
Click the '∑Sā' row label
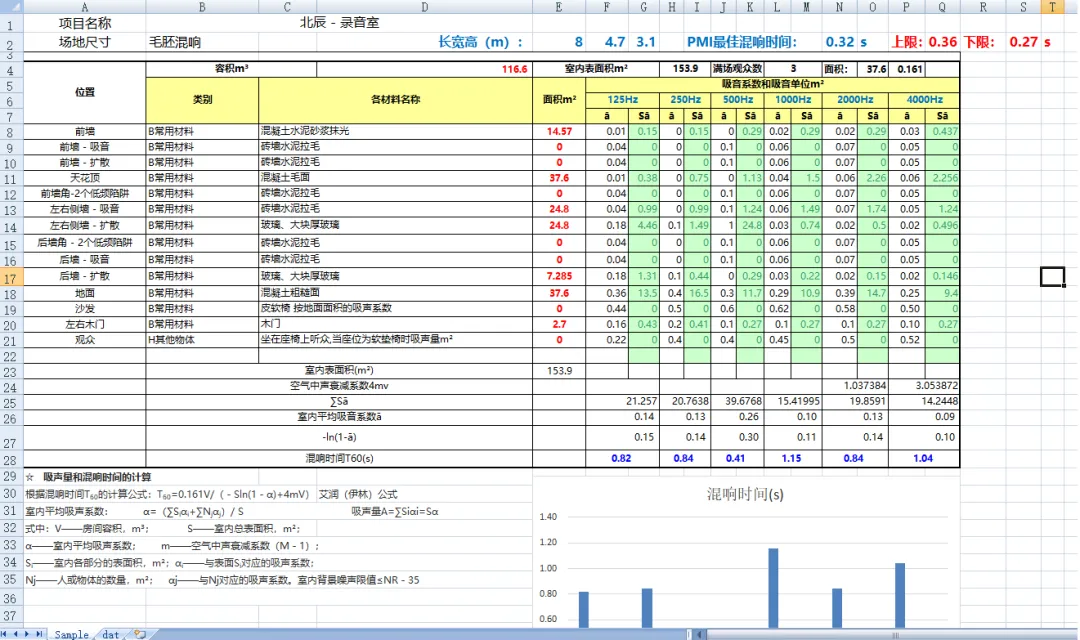click(x=339, y=402)
